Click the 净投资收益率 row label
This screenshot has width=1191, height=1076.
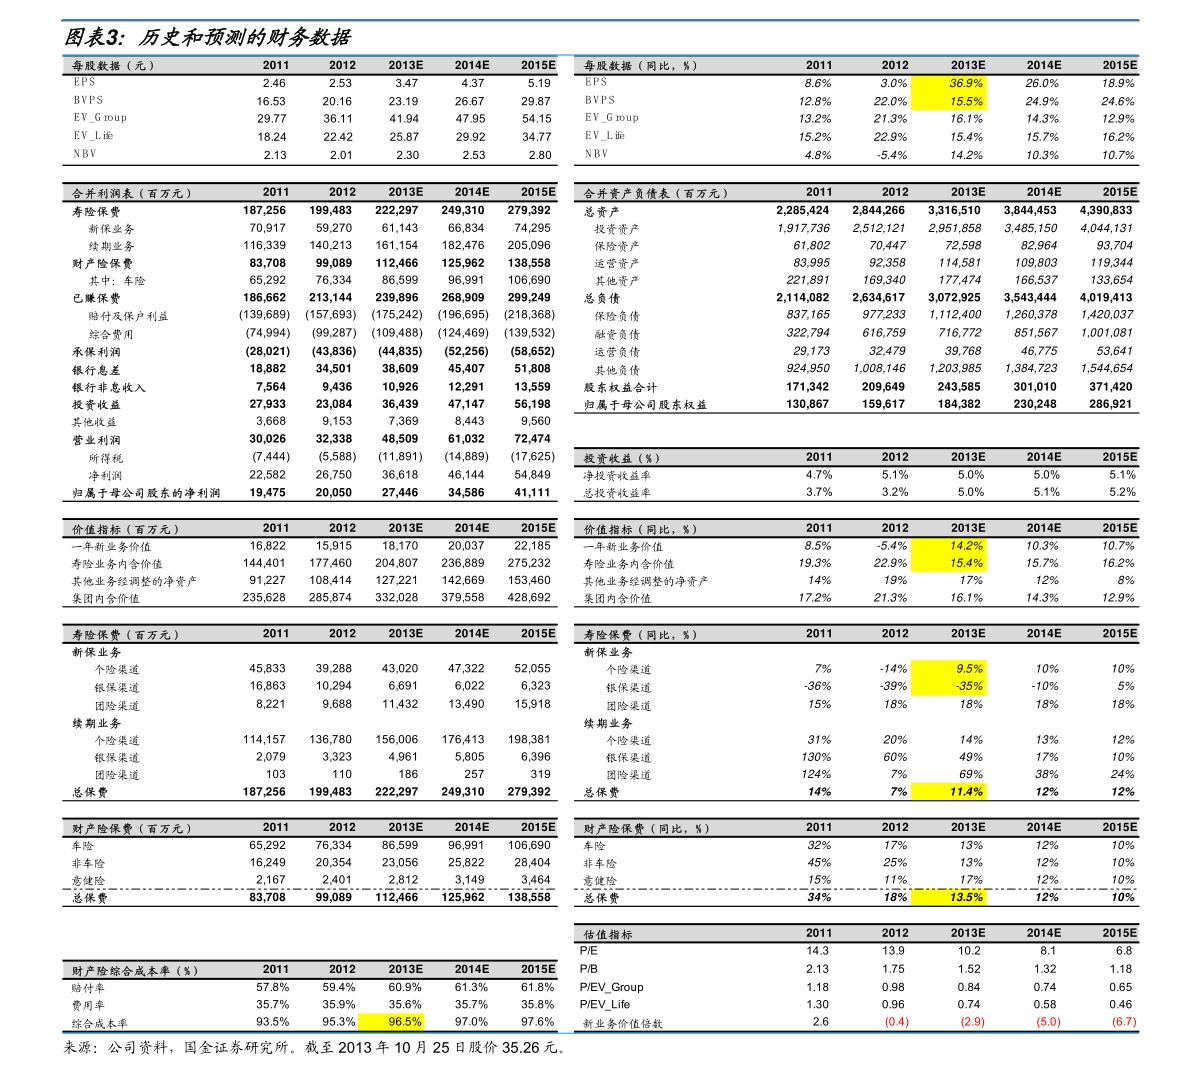click(617, 475)
